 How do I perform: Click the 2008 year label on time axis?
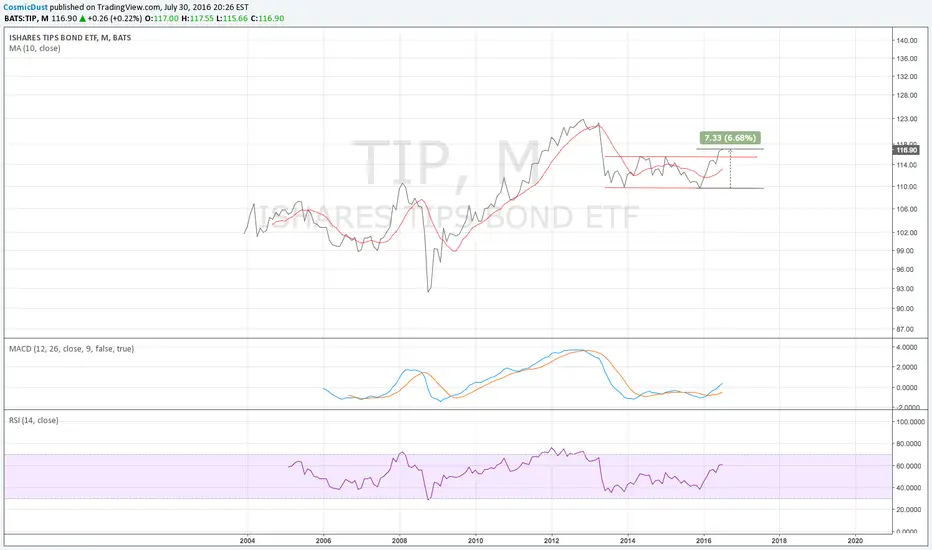[399, 540]
